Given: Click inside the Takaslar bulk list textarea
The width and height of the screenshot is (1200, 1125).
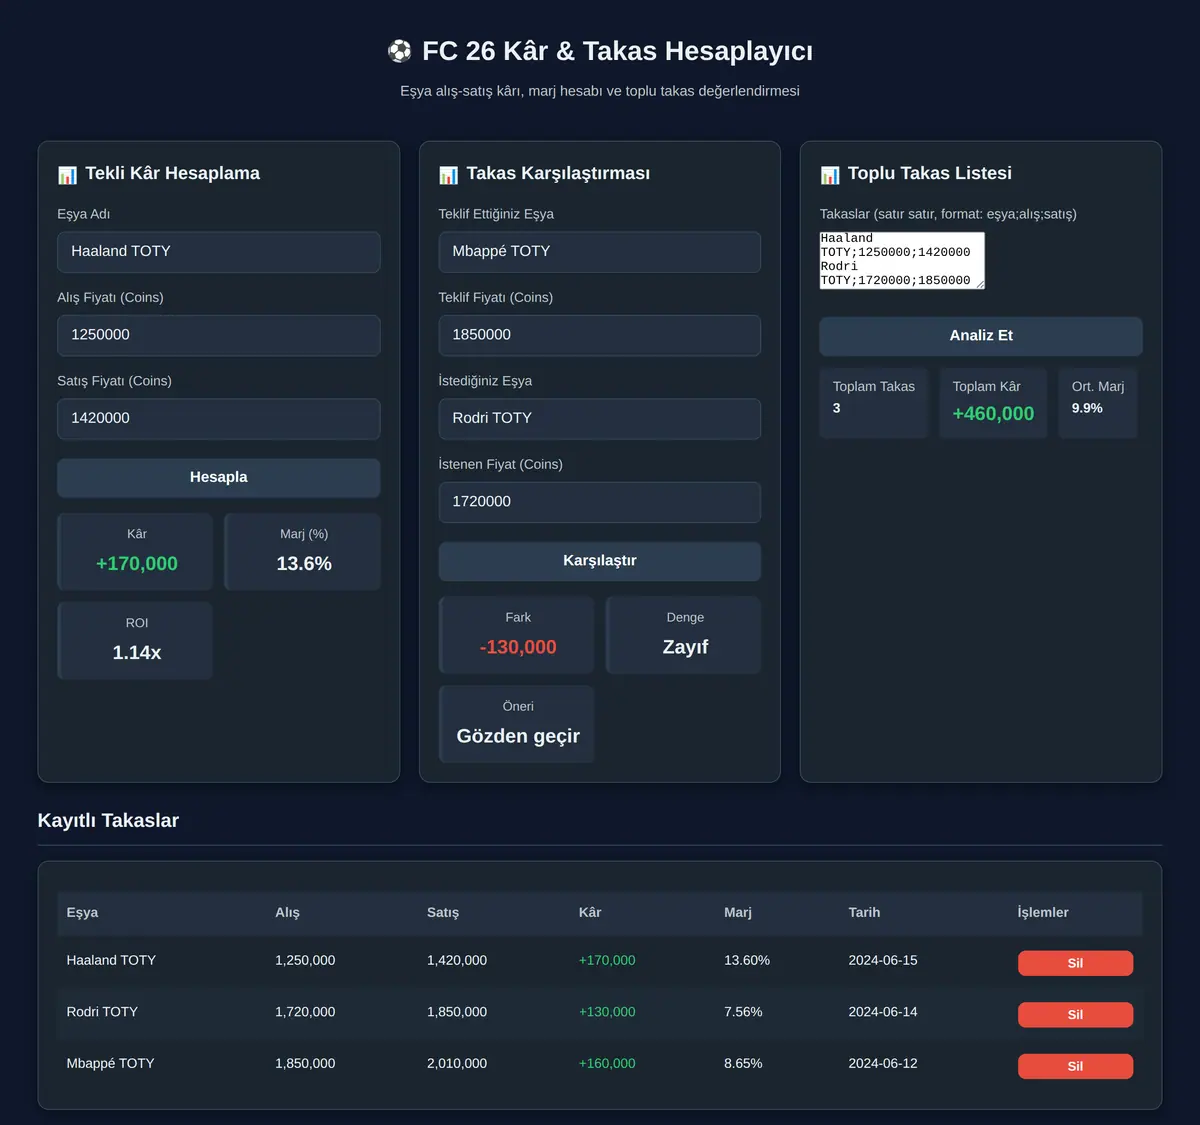Looking at the screenshot, I should click(x=902, y=260).
